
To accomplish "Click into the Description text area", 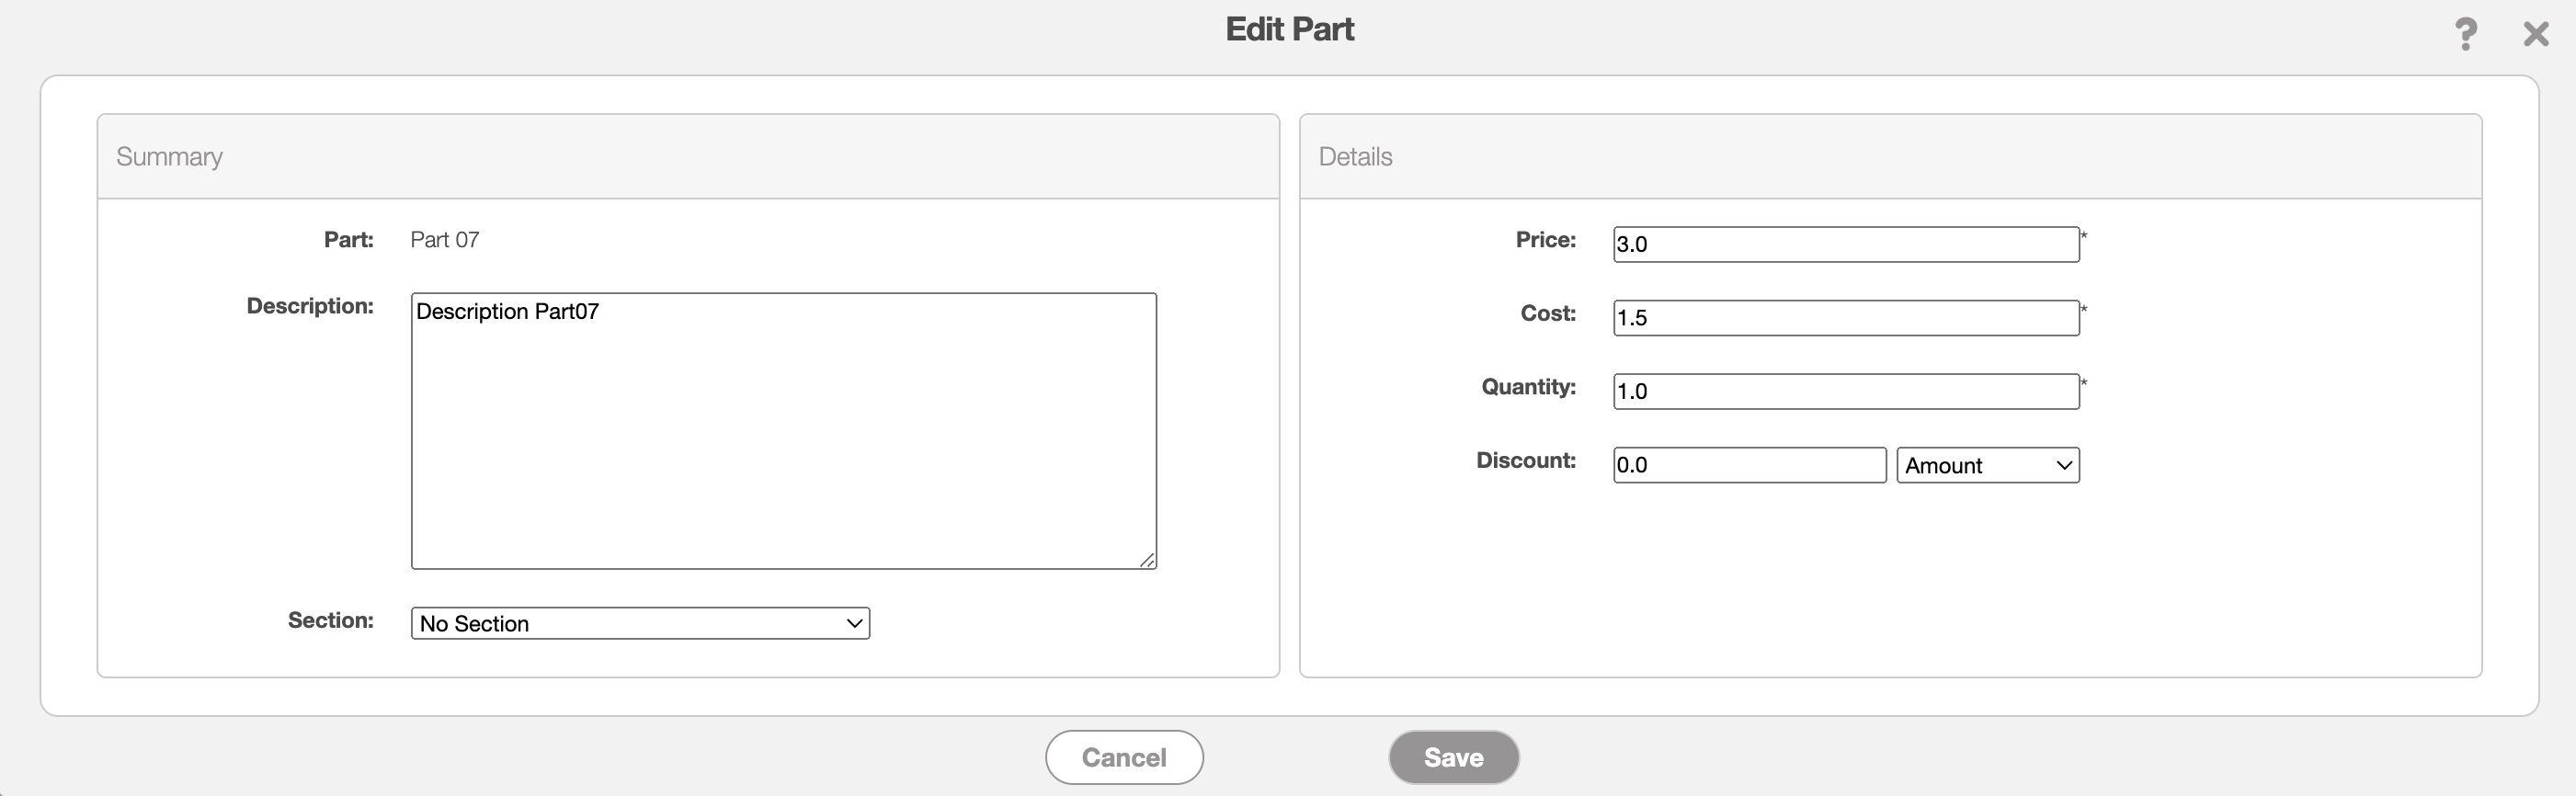I will click(783, 430).
